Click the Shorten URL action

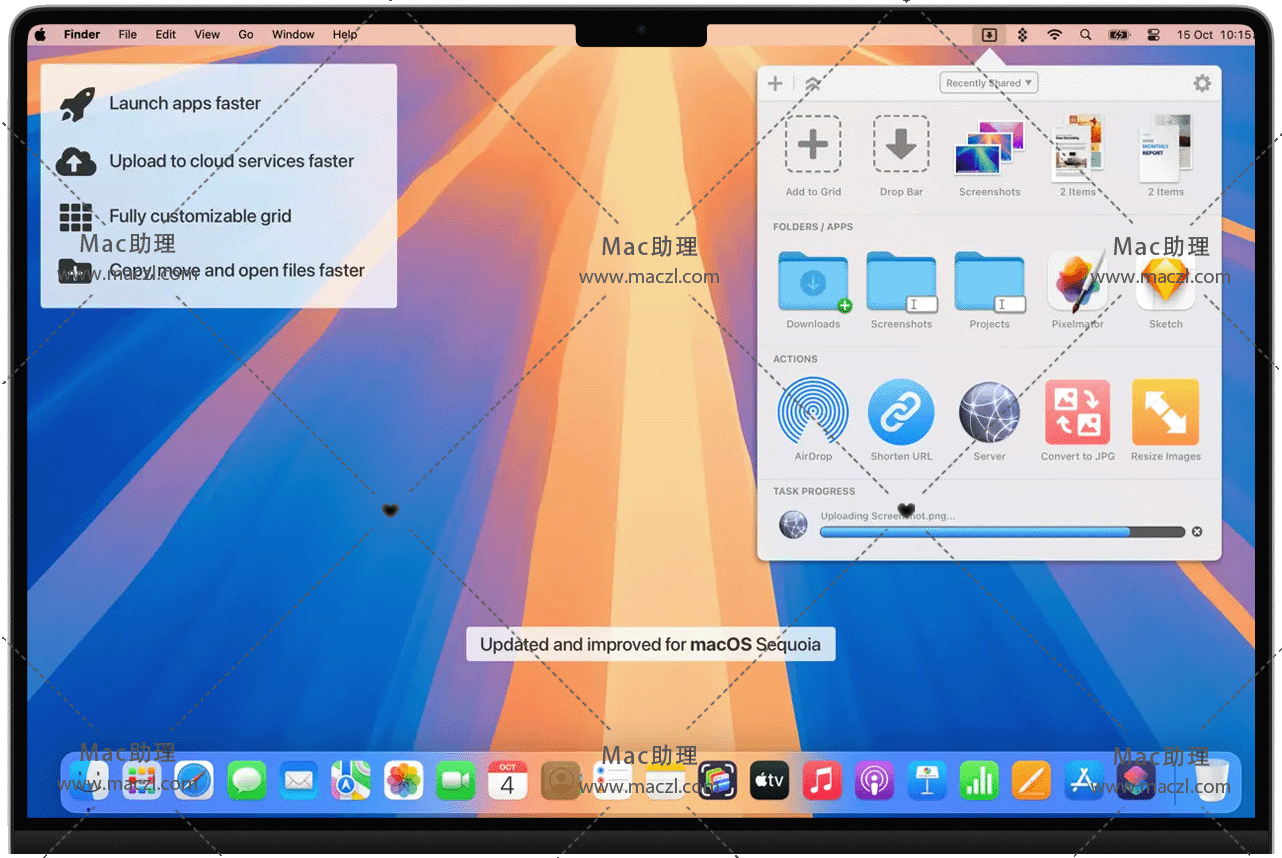pos(901,412)
